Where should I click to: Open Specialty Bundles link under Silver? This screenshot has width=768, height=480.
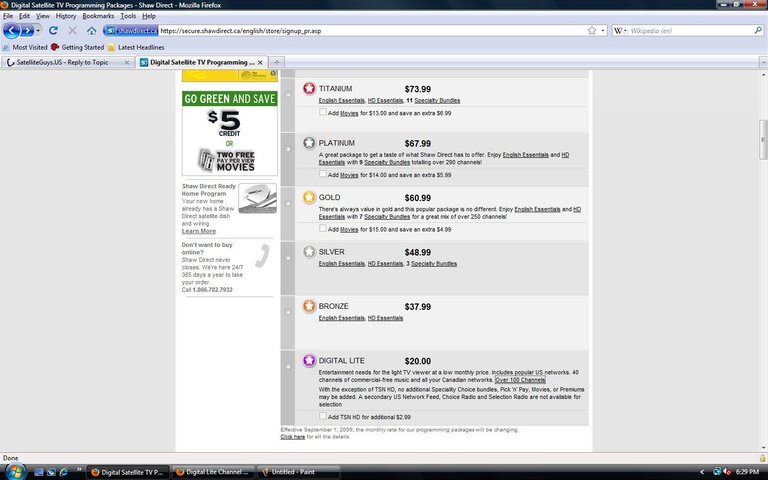tap(434, 264)
